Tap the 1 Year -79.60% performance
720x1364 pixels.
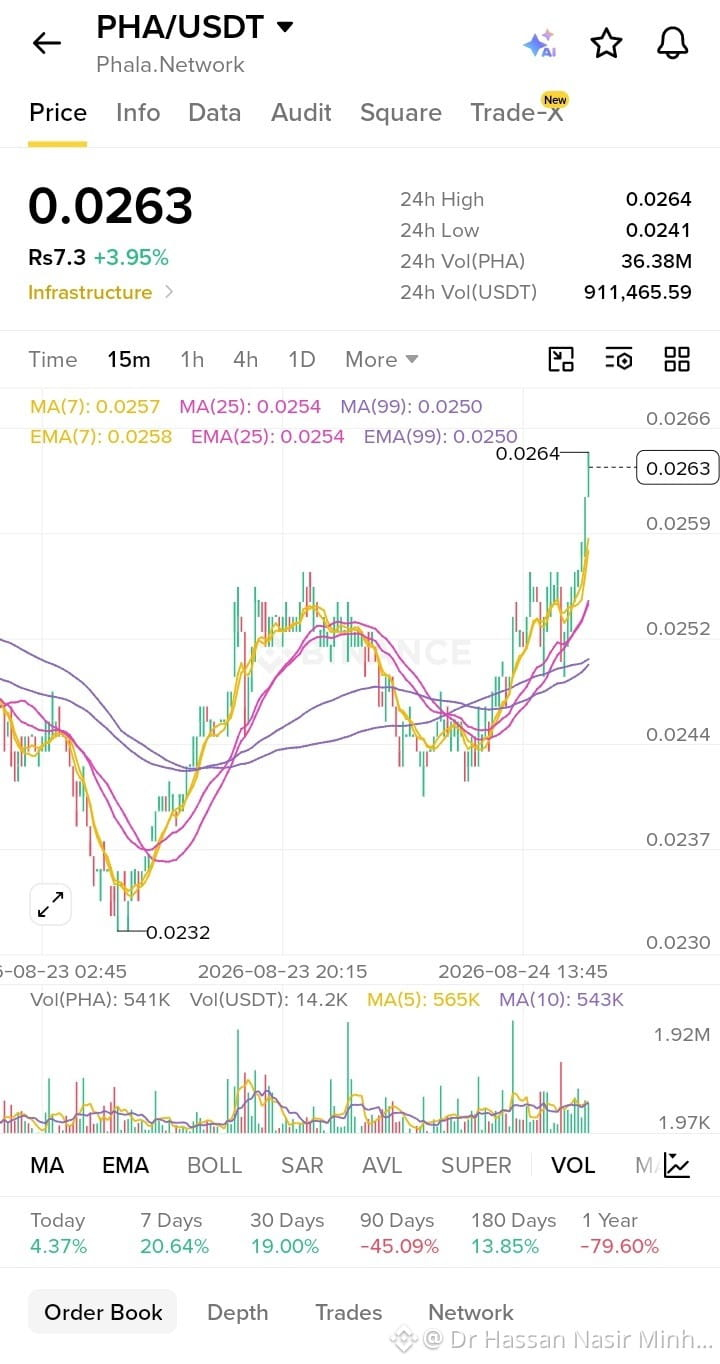click(621, 1233)
